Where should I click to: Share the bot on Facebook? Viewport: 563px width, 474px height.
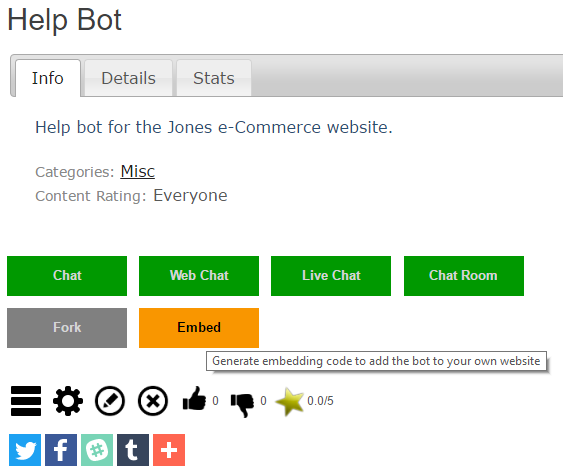point(61,450)
